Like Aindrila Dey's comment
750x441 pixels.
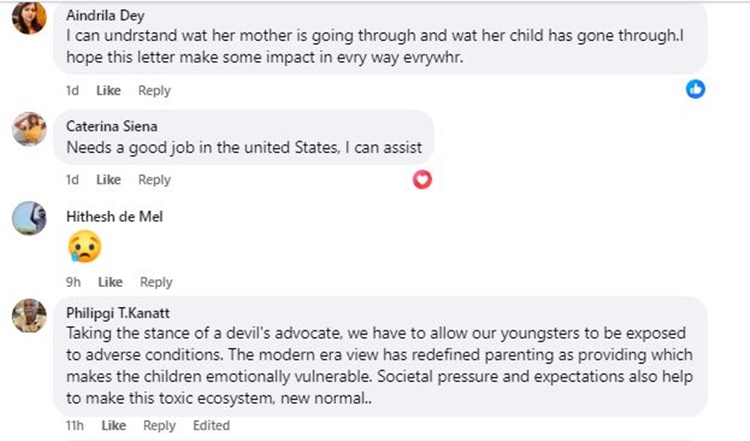tap(108, 91)
